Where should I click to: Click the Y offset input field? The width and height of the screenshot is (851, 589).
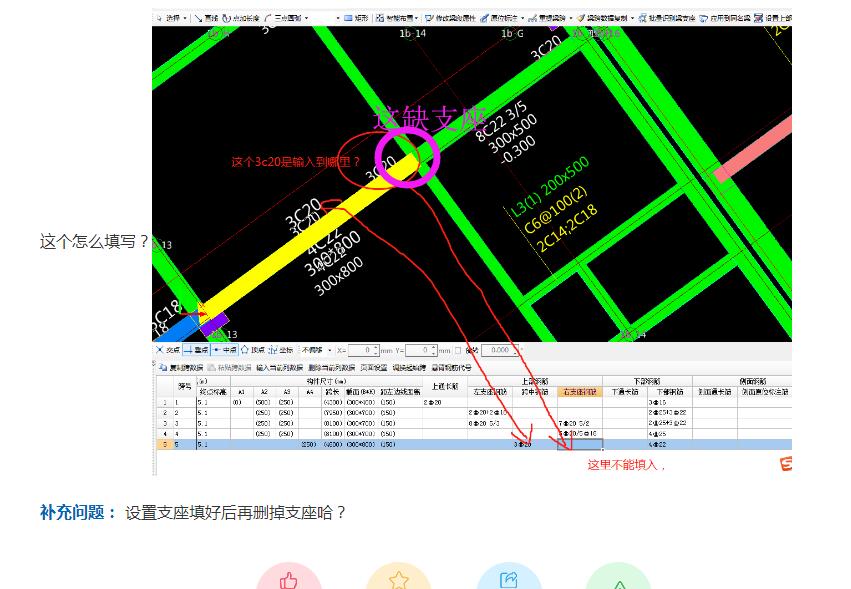[421, 351]
